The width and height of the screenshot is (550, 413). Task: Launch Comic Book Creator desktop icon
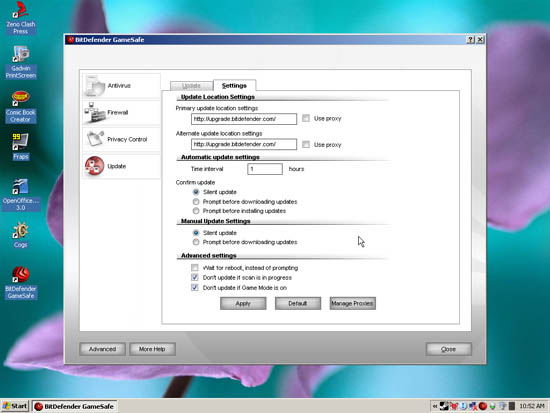(21, 107)
